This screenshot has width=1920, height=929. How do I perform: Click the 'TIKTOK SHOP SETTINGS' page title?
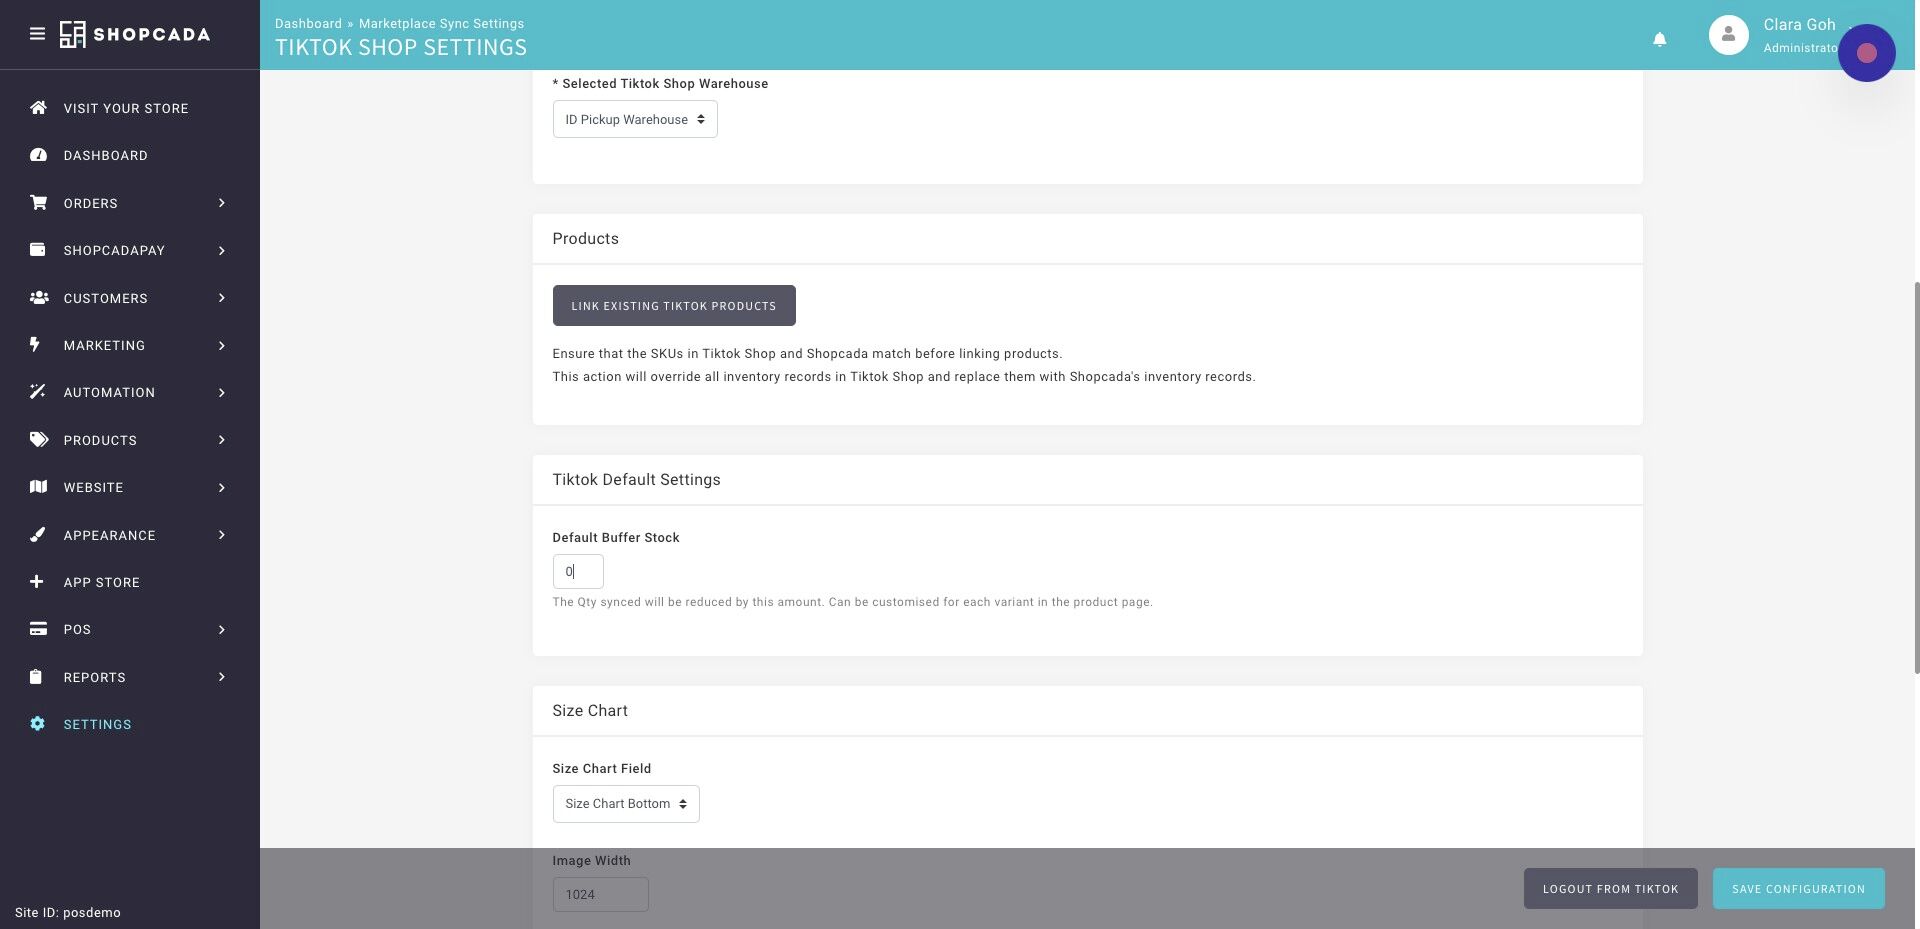pyautogui.click(x=401, y=48)
